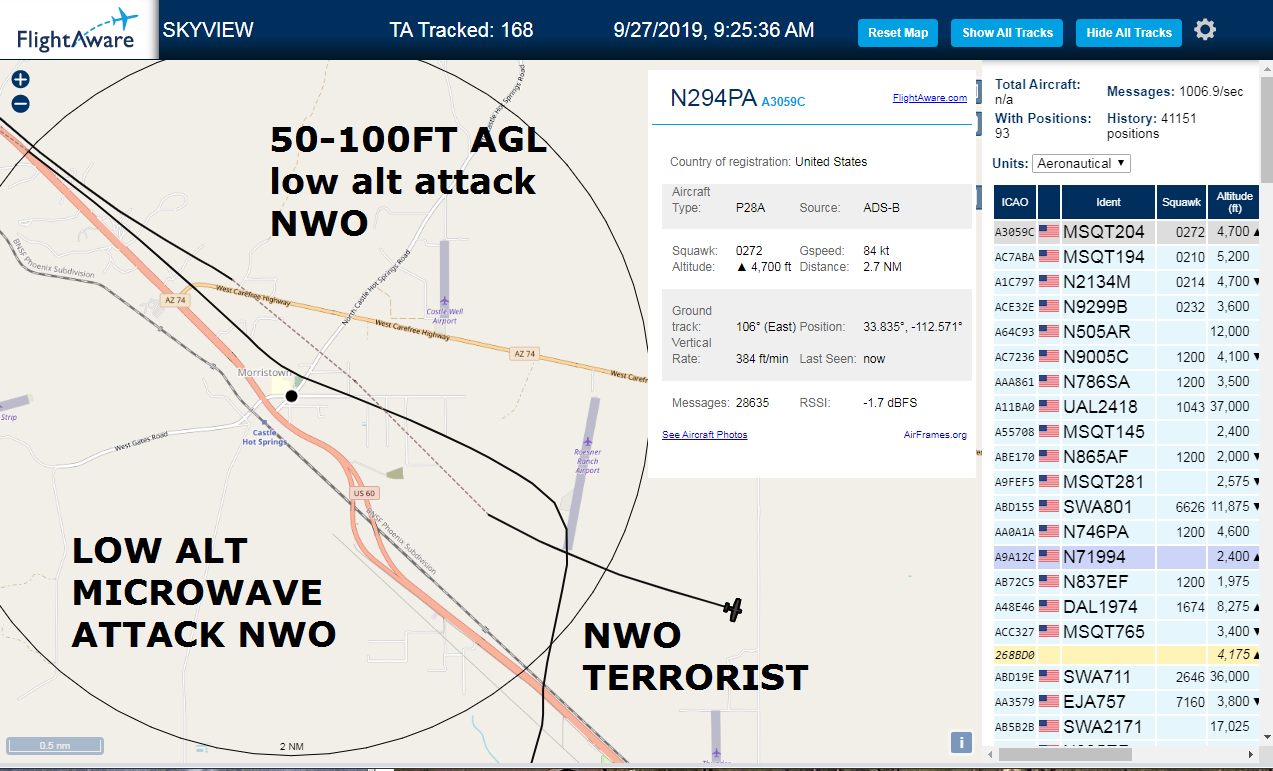Select the N71994 aircraft row
Screen dimensions: 1273x771
coord(1128,557)
